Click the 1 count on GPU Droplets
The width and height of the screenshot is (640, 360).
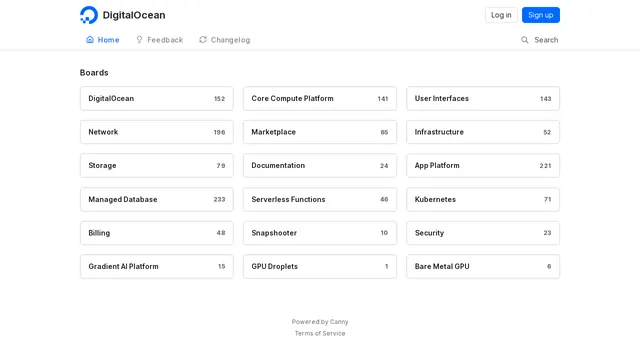point(387,266)
